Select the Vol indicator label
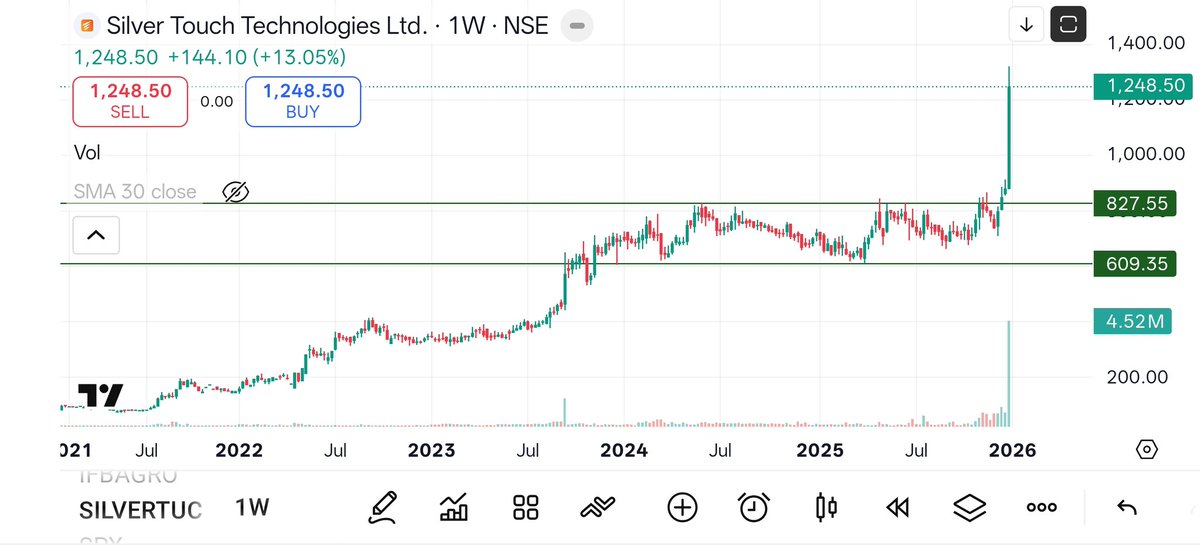This screenshot has height=545, width=1200. click(x=87, y=153)
